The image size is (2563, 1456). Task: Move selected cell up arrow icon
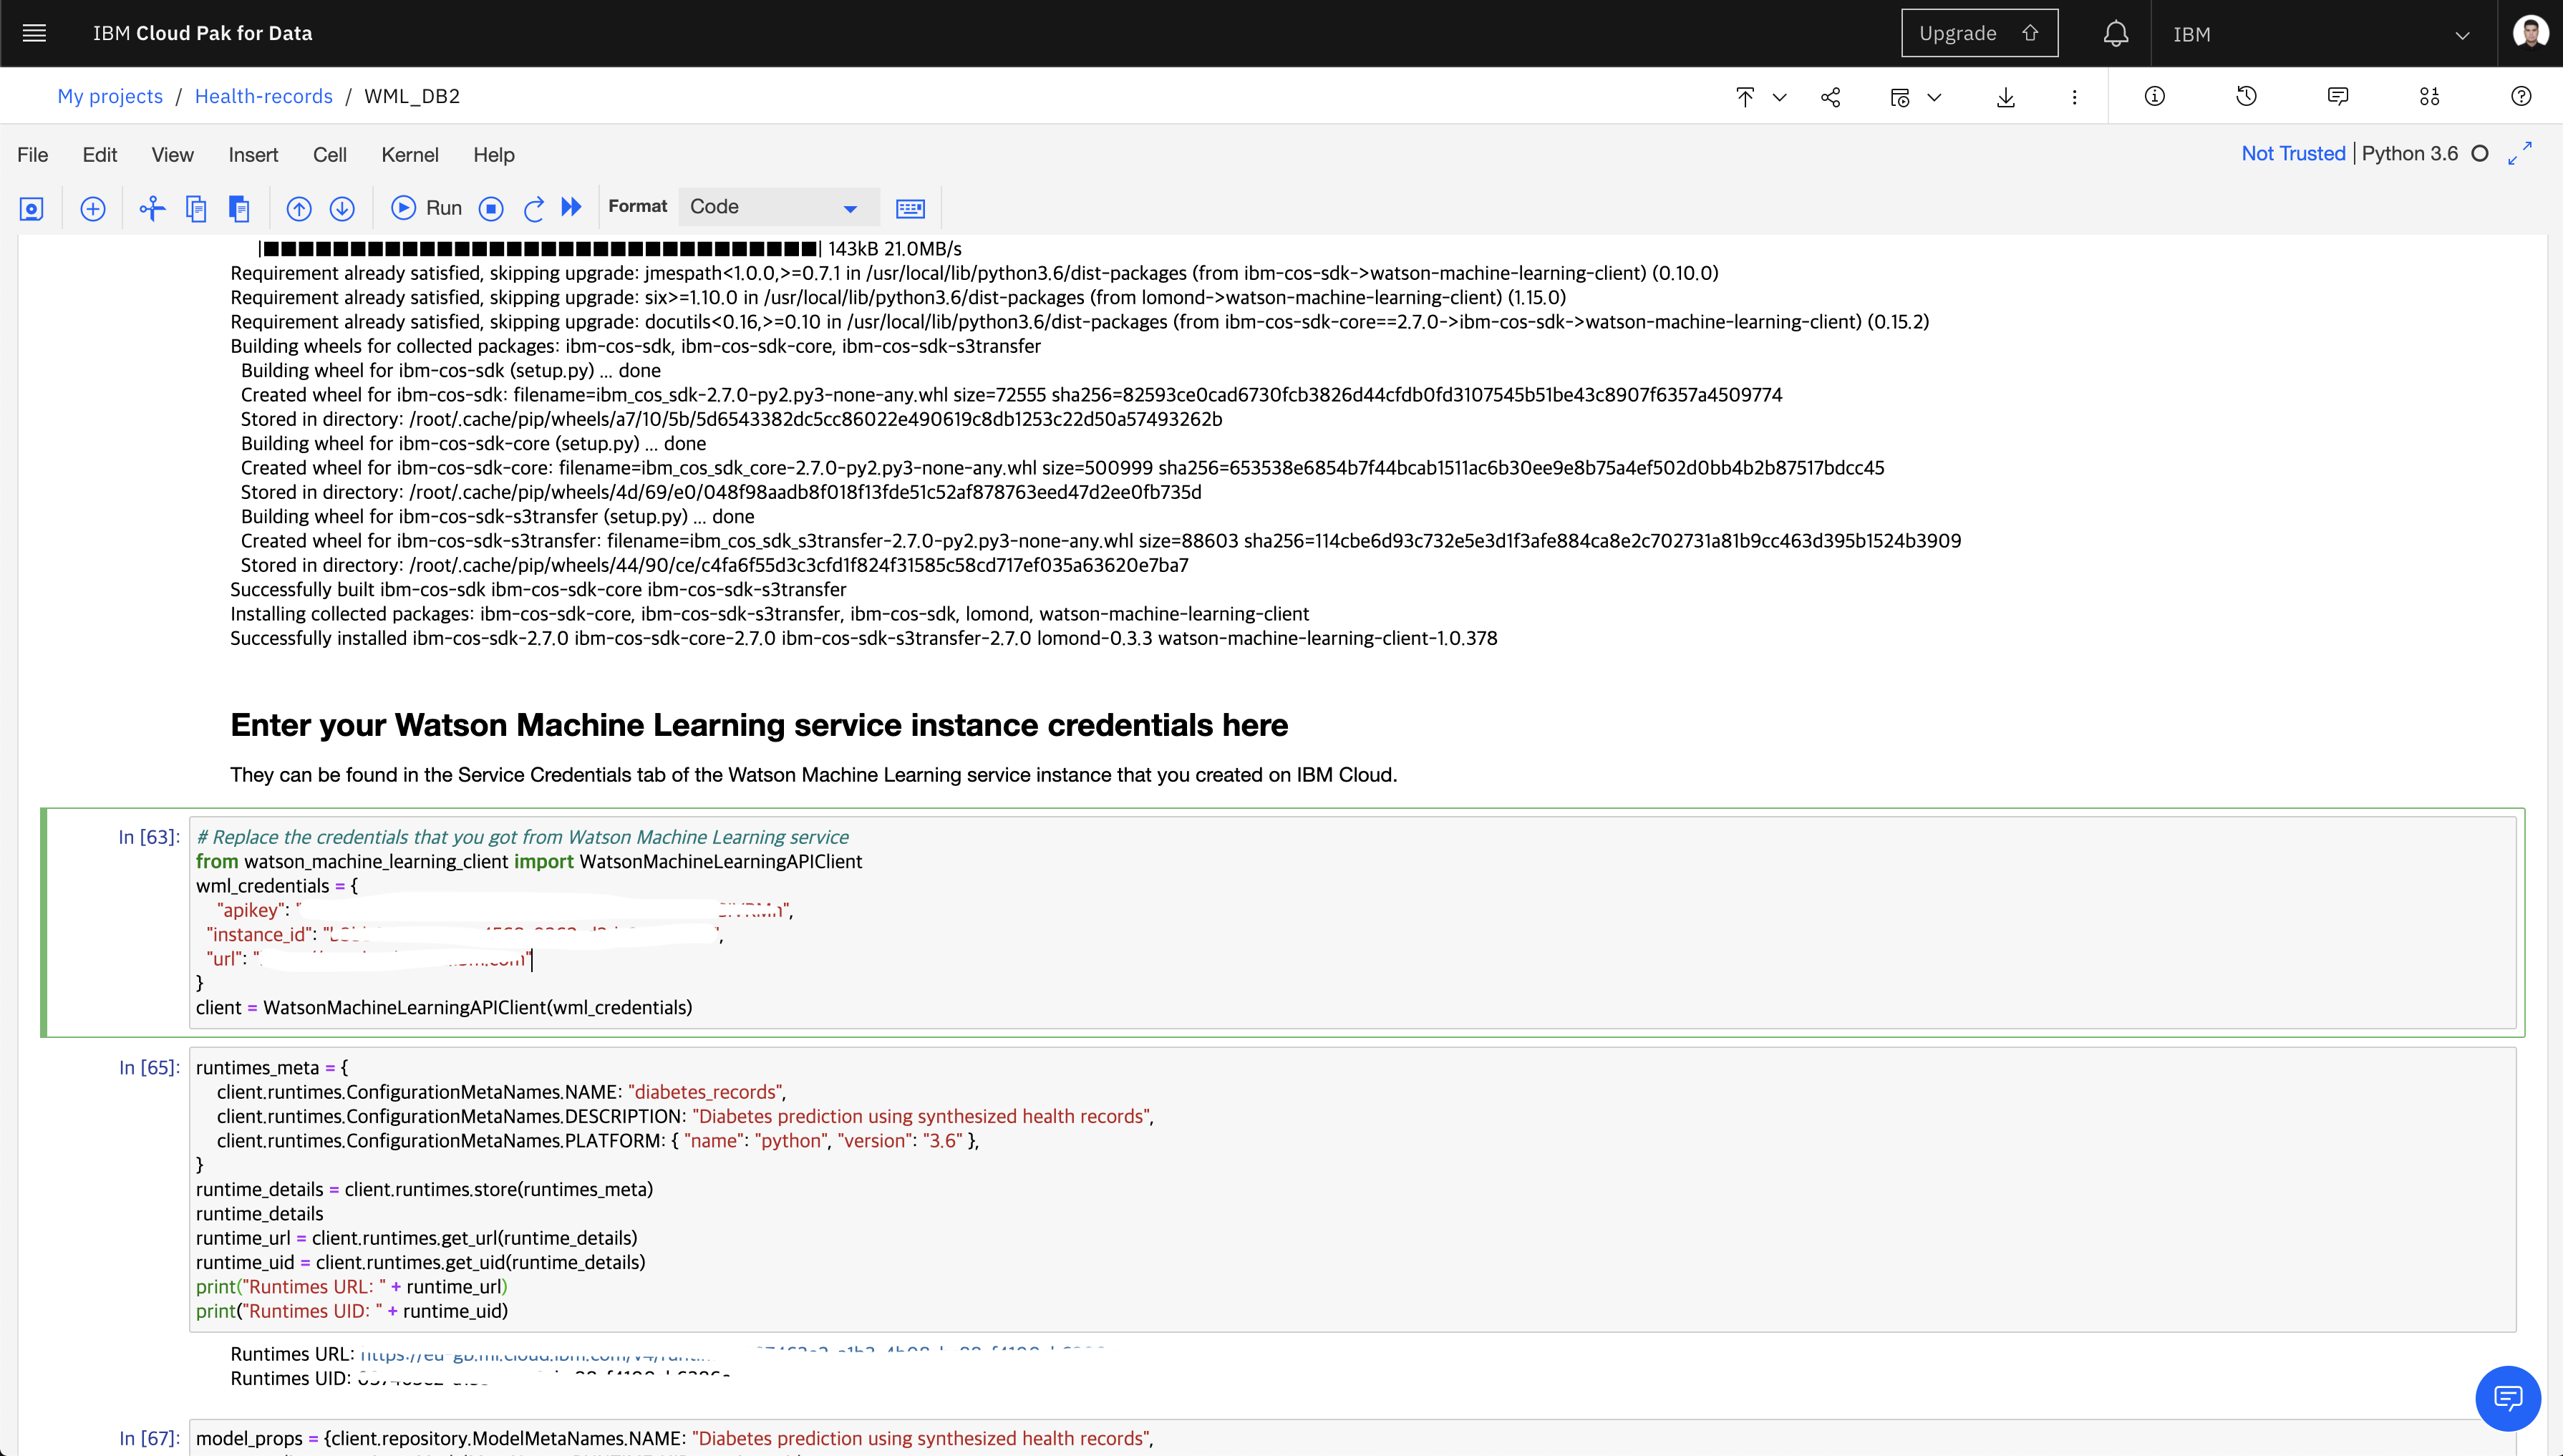(299, 208)
